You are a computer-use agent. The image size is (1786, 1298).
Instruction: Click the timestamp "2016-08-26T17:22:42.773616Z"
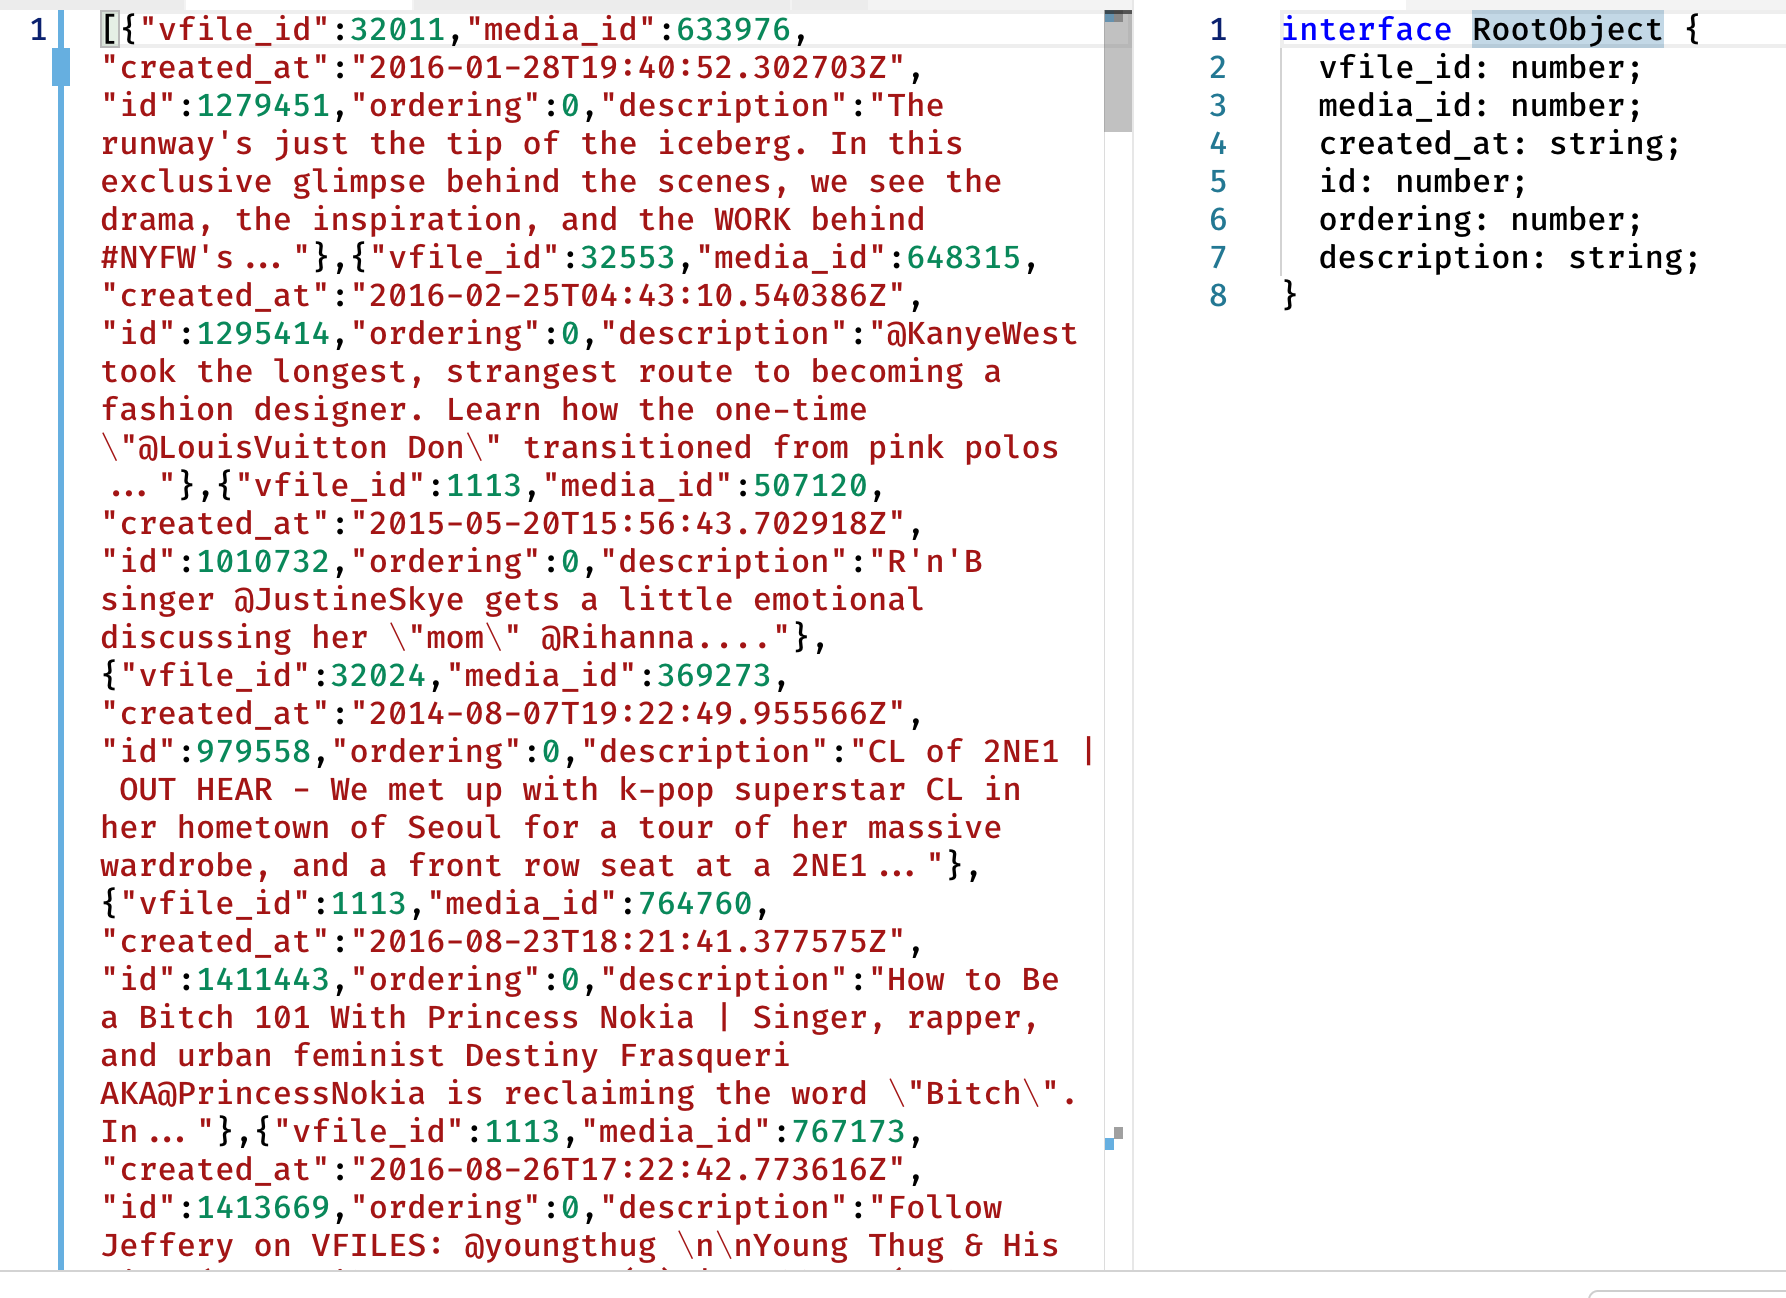628,1170
